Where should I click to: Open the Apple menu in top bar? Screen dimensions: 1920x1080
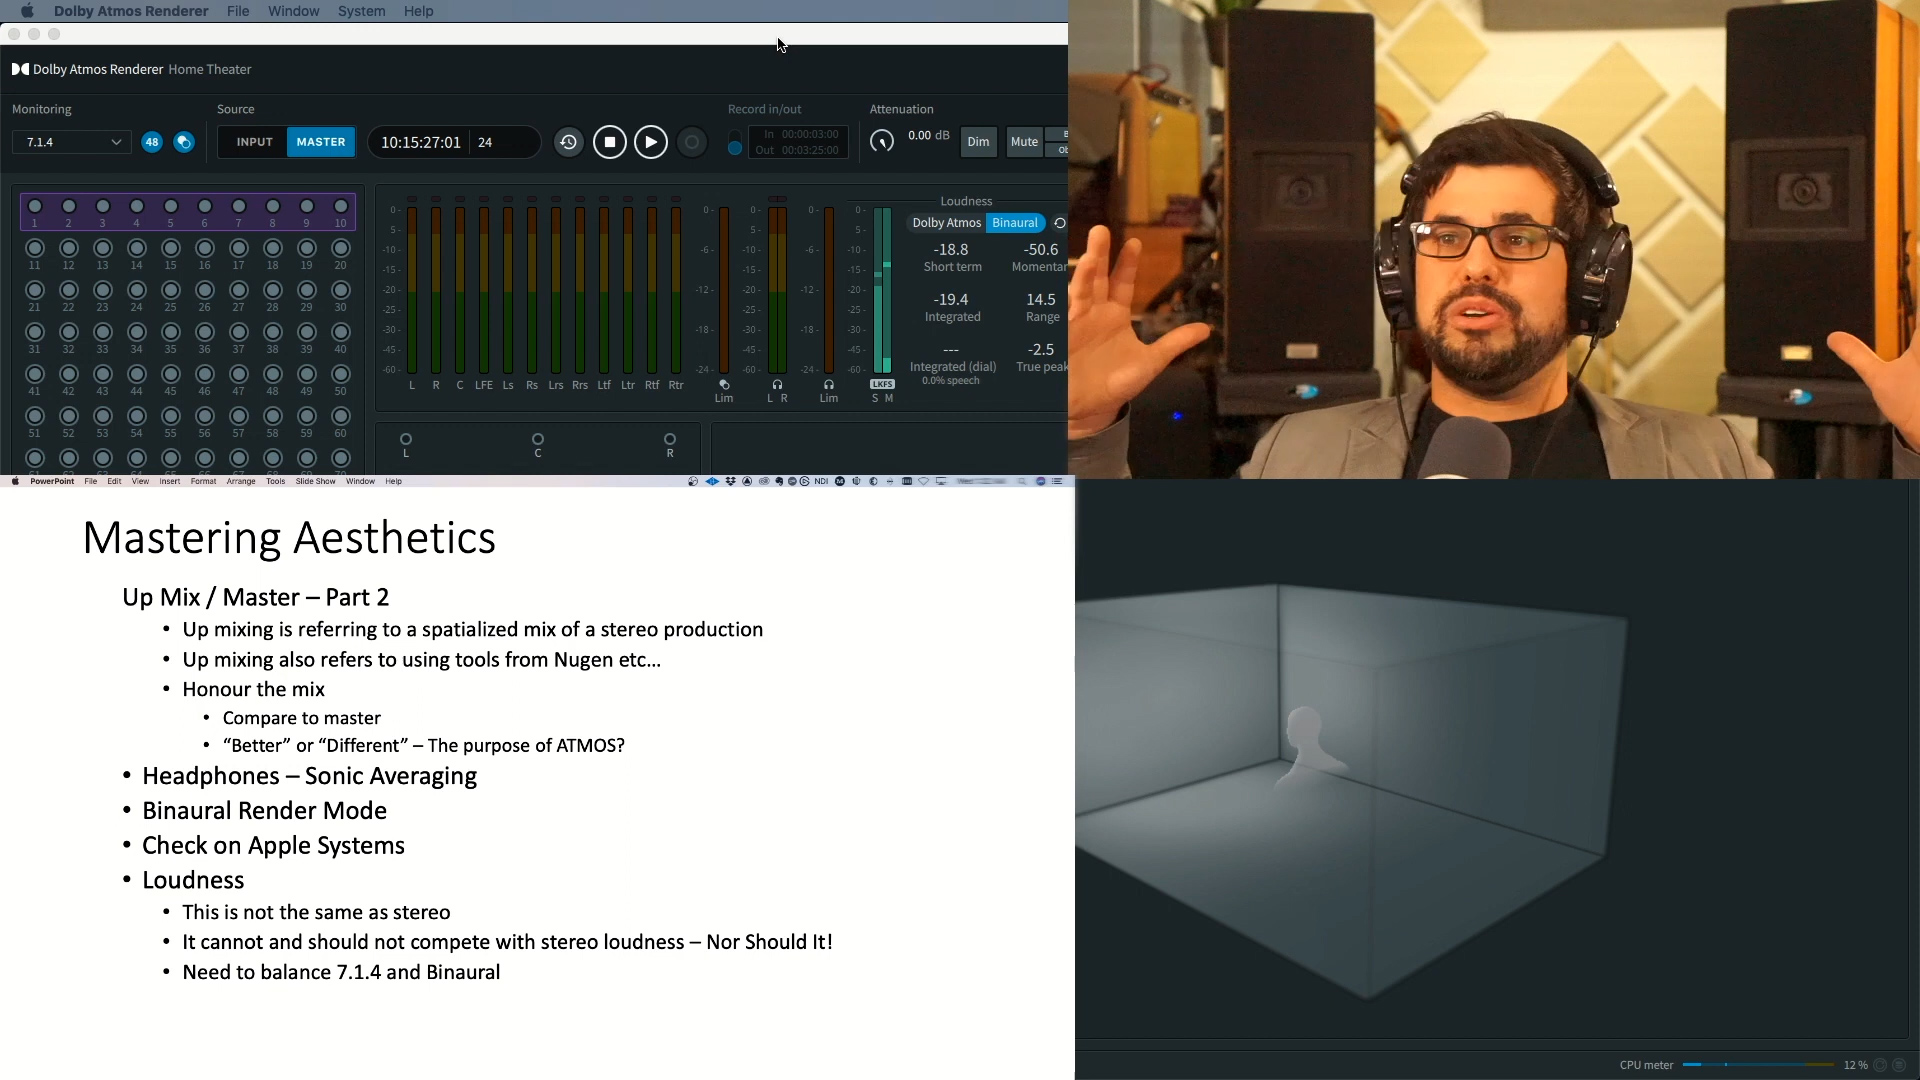pyautogui.click(x=27, y=11)
